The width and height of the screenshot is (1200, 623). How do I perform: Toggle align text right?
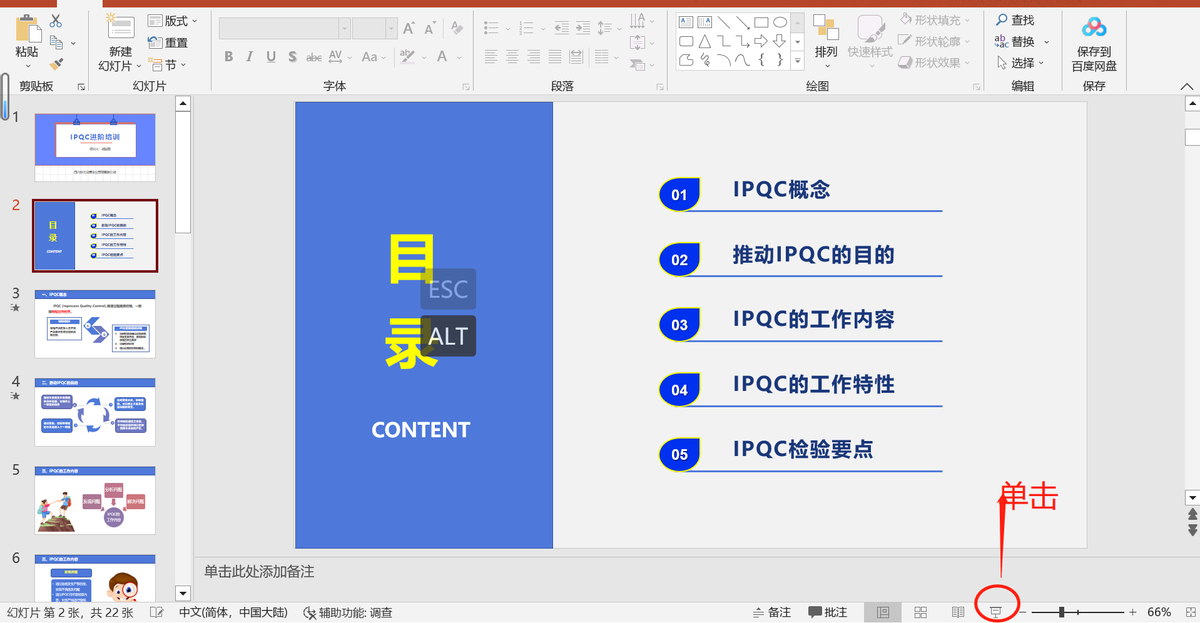point(534,57)
